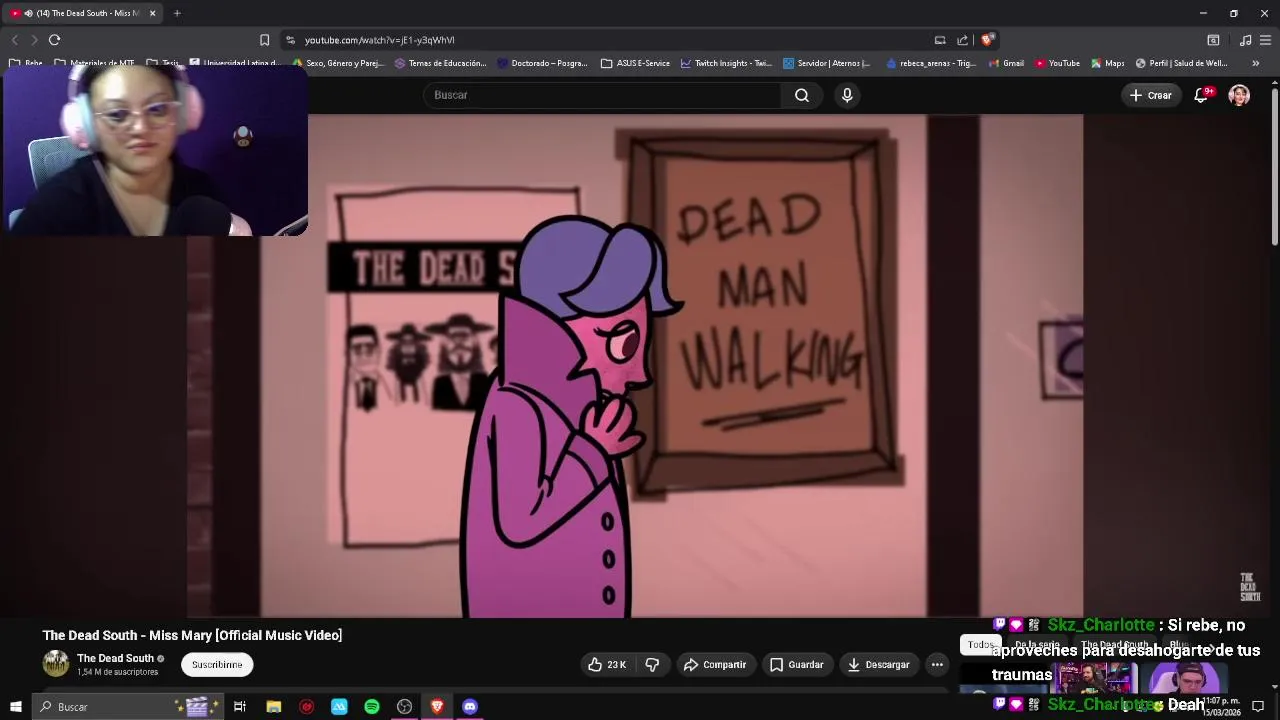Open the YouTube account avatar menu
This screenshot has width=1280, height=720.
(x=1239, y=95)
